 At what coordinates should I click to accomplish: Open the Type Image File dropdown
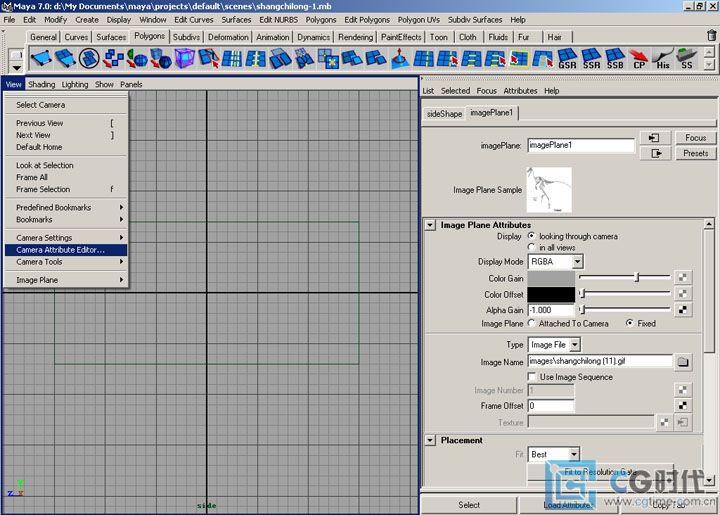554,345
